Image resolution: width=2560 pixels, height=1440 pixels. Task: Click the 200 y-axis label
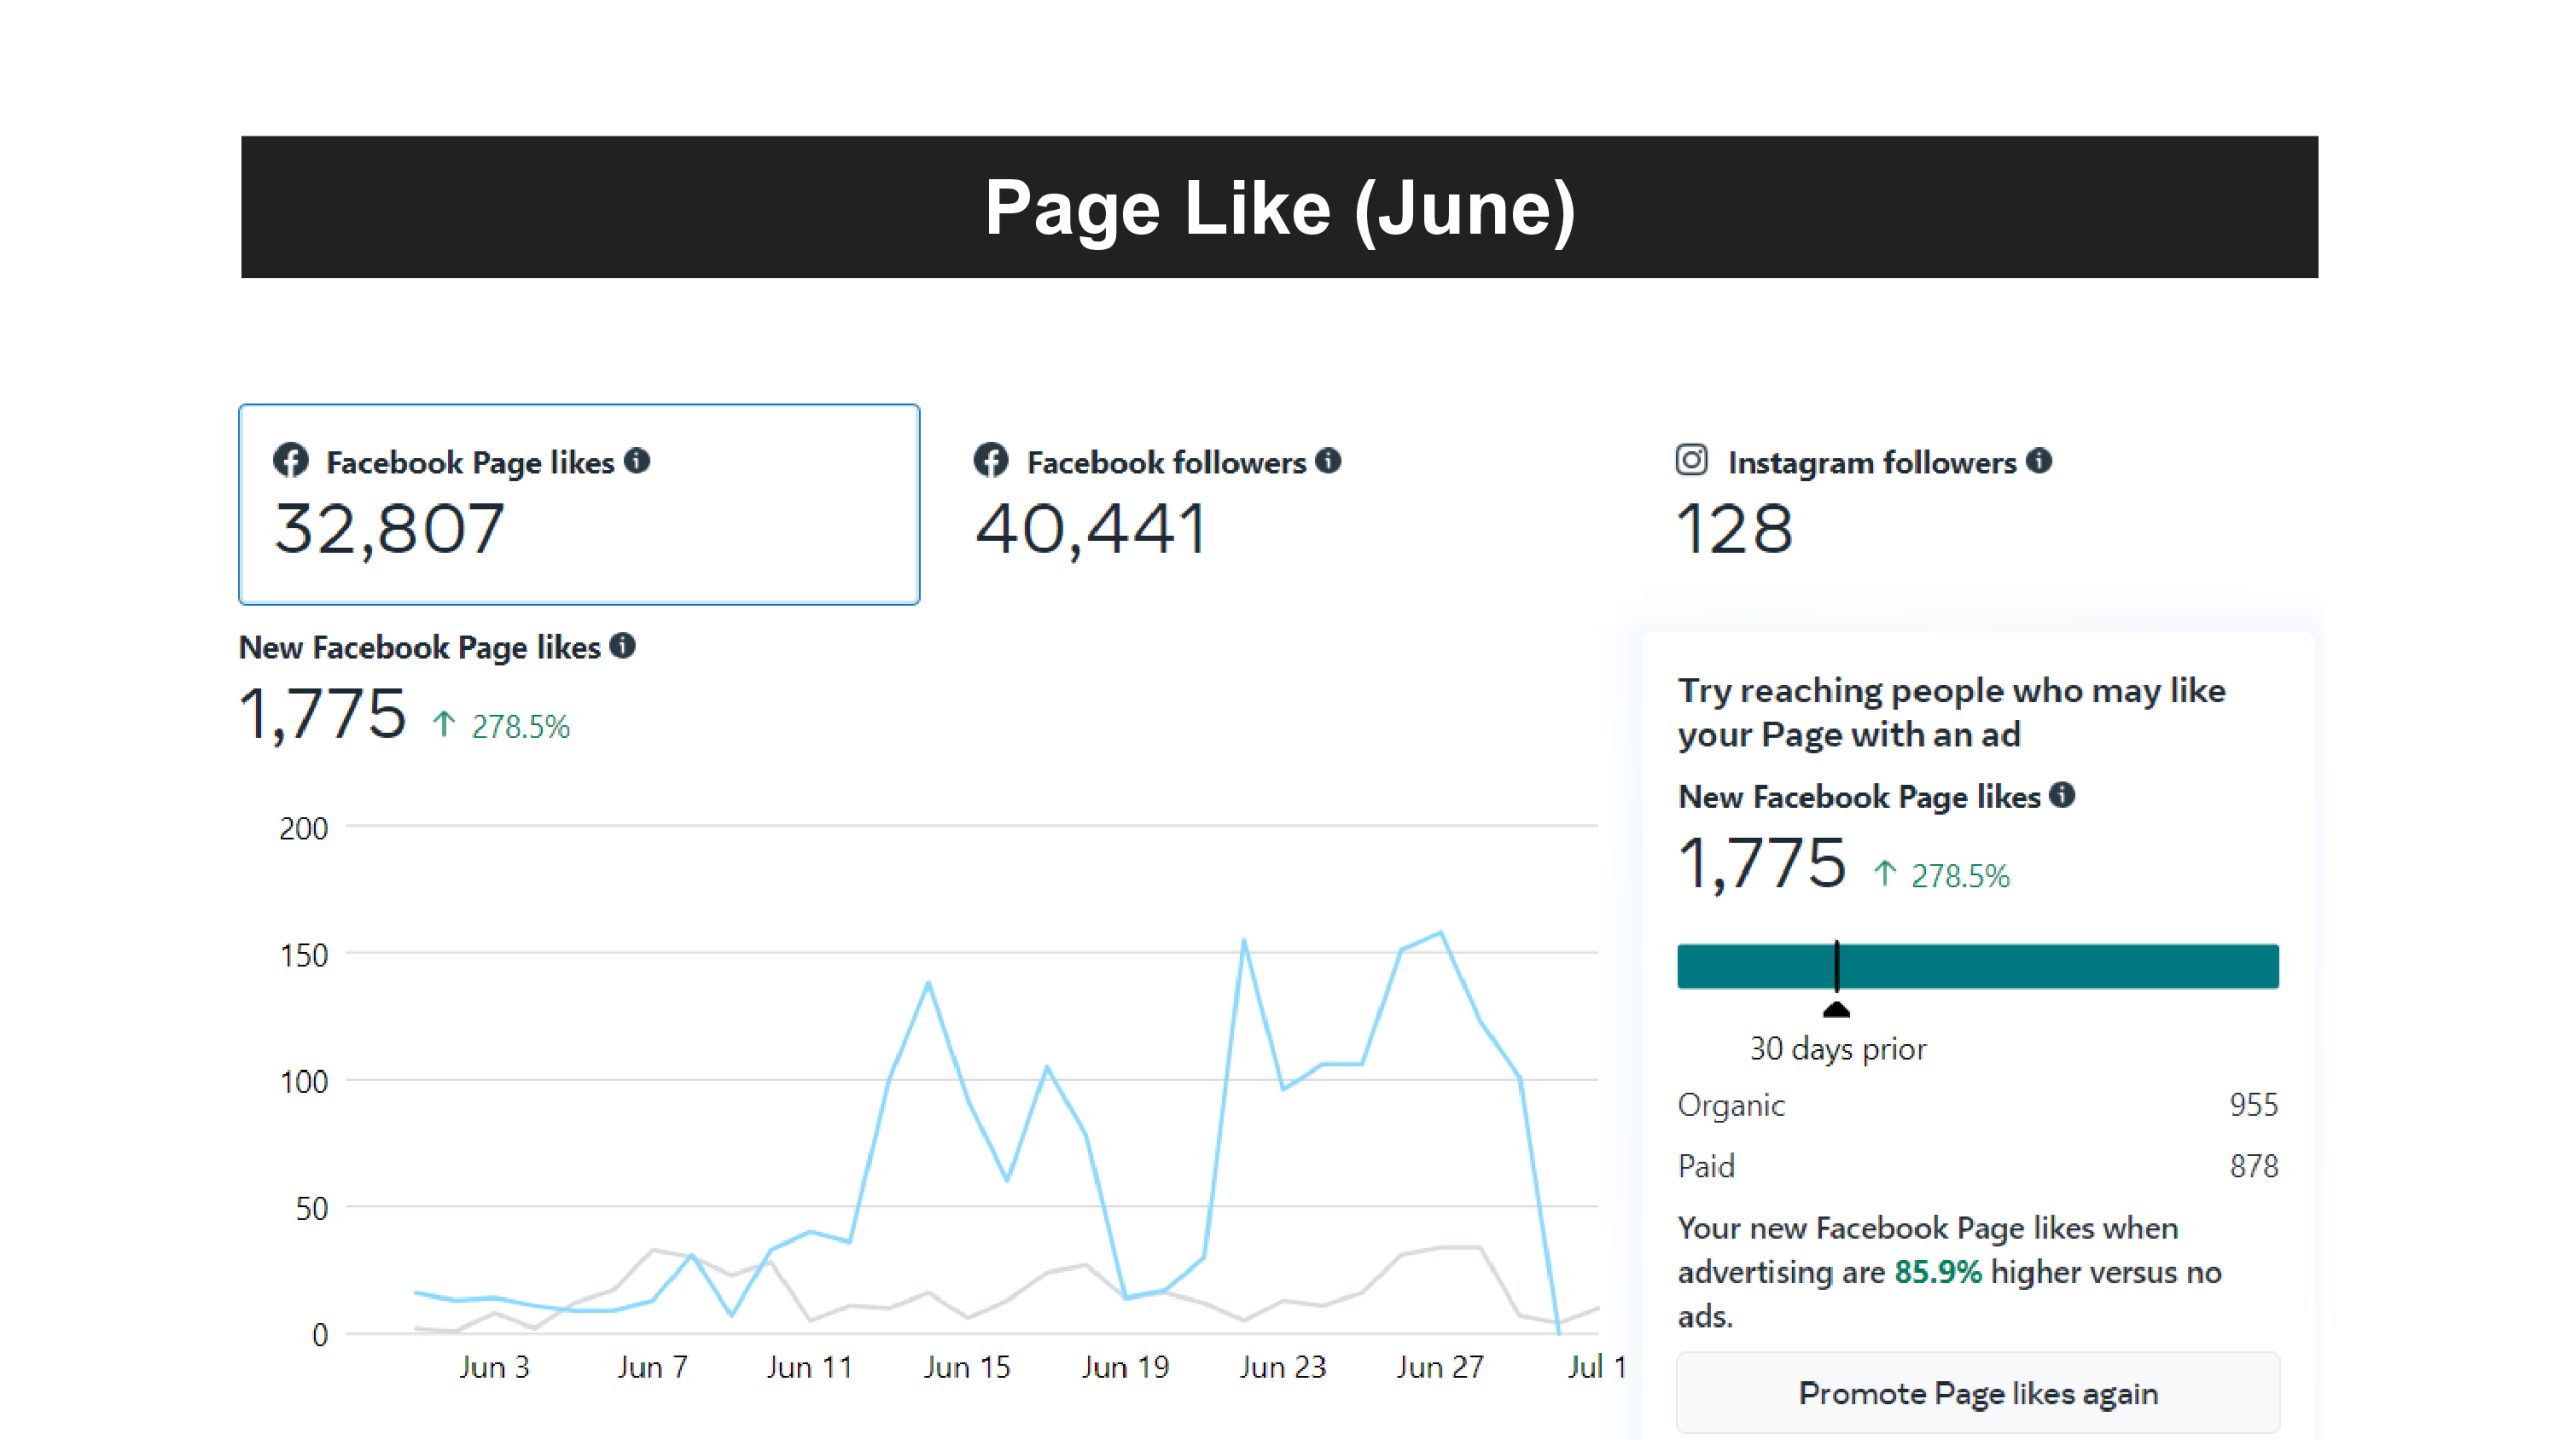[x=303, y=828]
